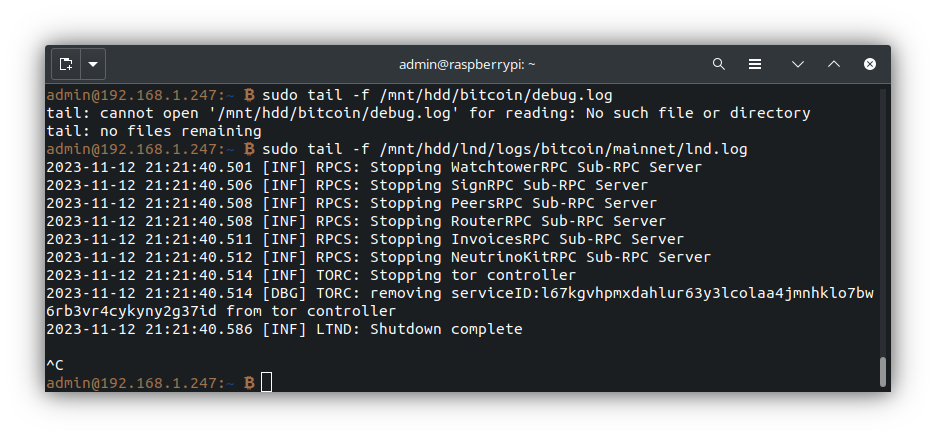The image size is (936, 437).
Task: Click the Bitcoin symbol on the first prompt
Action: point(249,95)
